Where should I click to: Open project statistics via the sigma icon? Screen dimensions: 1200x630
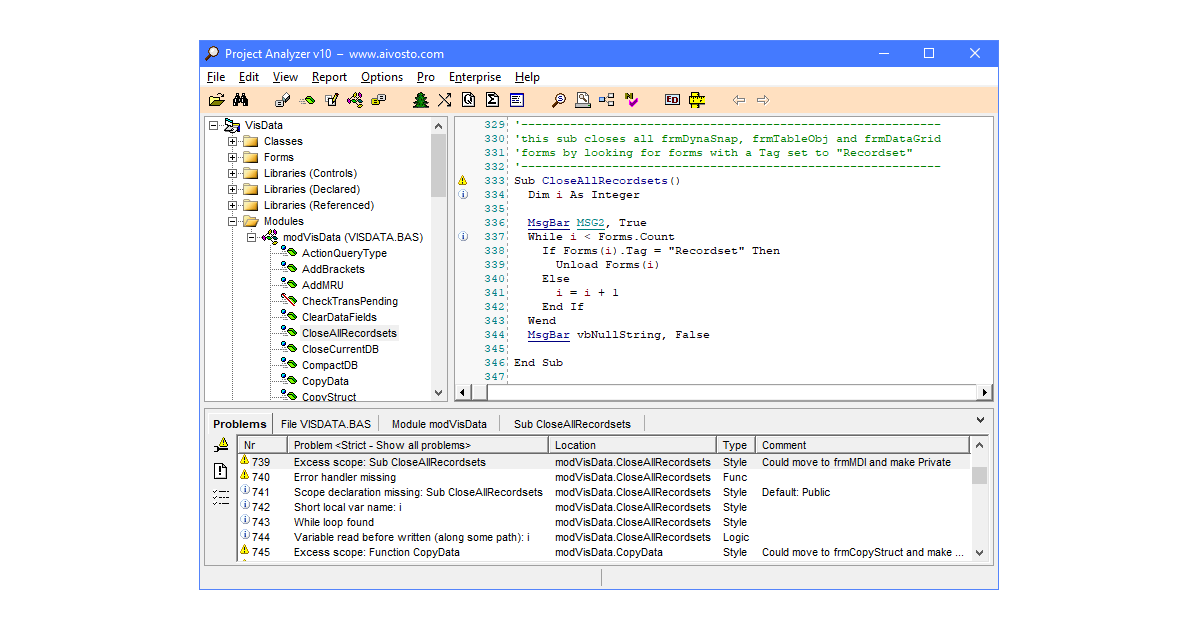click(x=491, y=99)
